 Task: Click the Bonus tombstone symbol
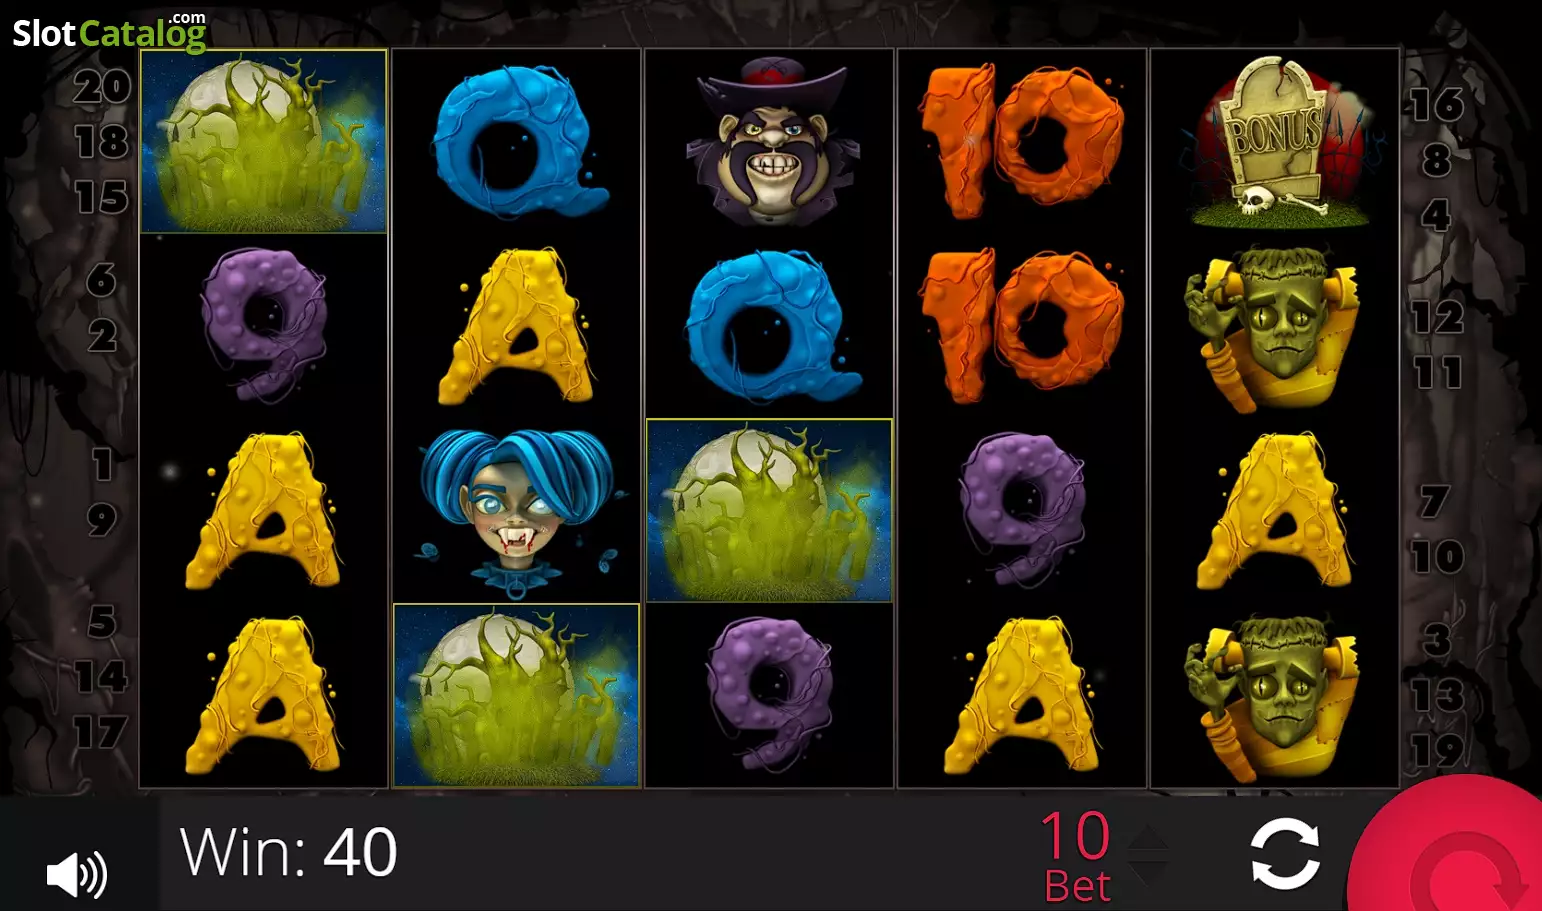1275,141
